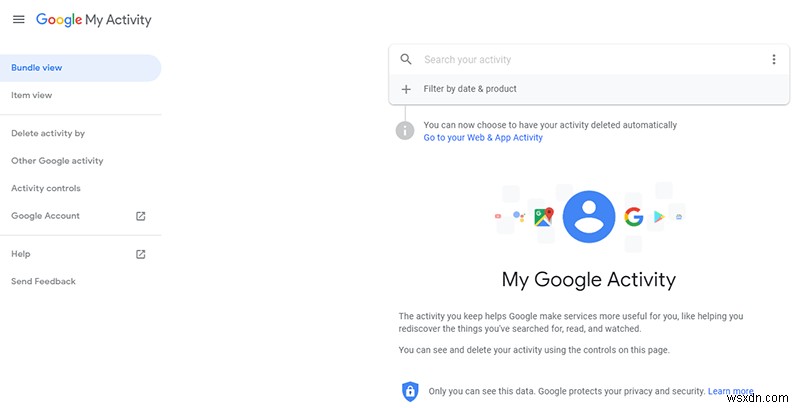Viewport: 800px width, 408px height.
Task: Click the info icon beside auto-delete notice
Action: (x=405, y=131)
